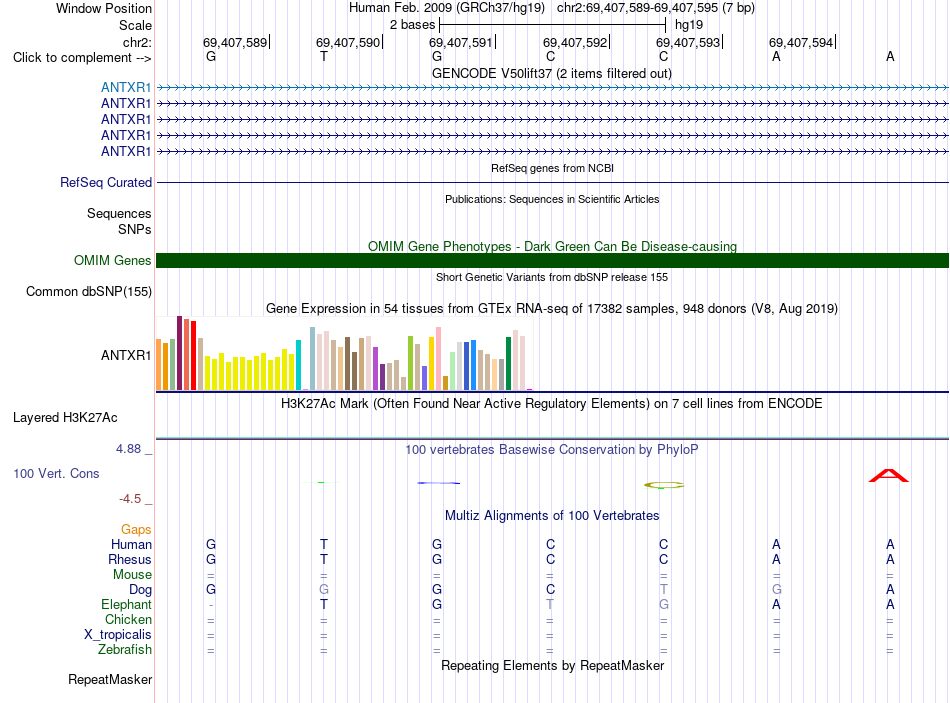Click the GTEx tissue expression bar chart

click(x=345, y=353)
